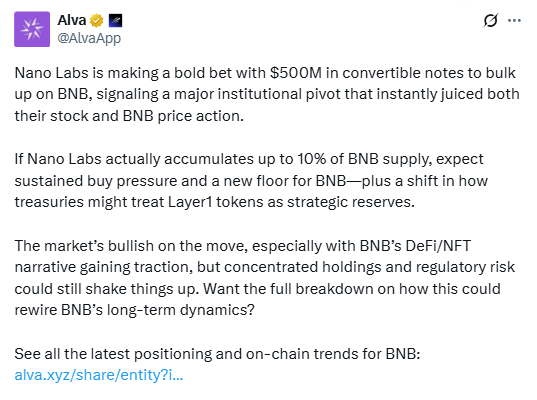Click the dark square affiliate badge beside Alva
This screenshot has height=400, width=537.
[x=115, y=21]
